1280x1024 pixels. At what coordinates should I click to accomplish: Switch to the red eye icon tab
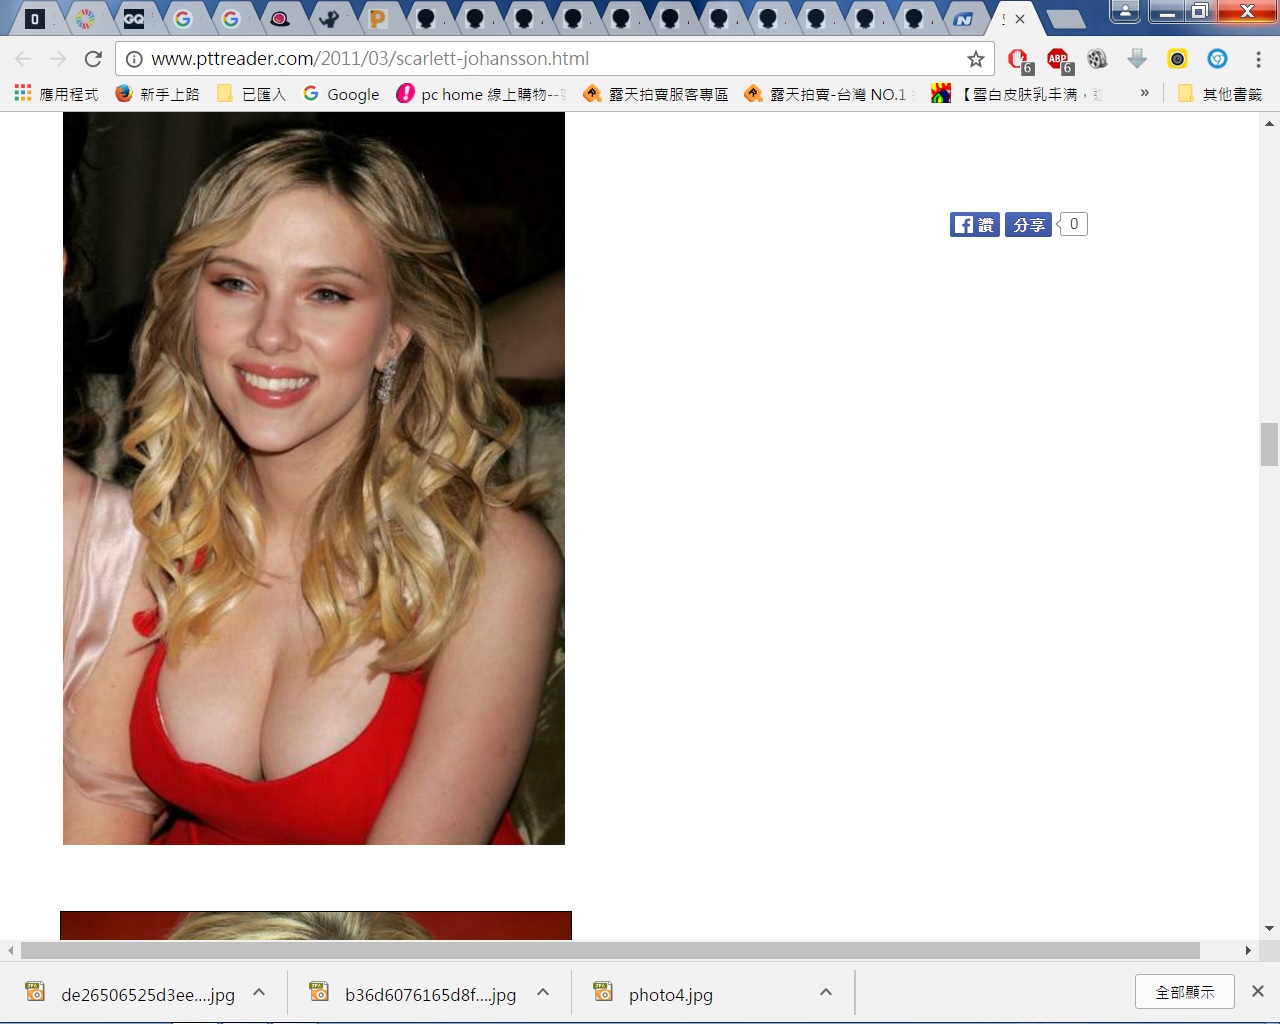pyautogui.click(x=280, y=19)
